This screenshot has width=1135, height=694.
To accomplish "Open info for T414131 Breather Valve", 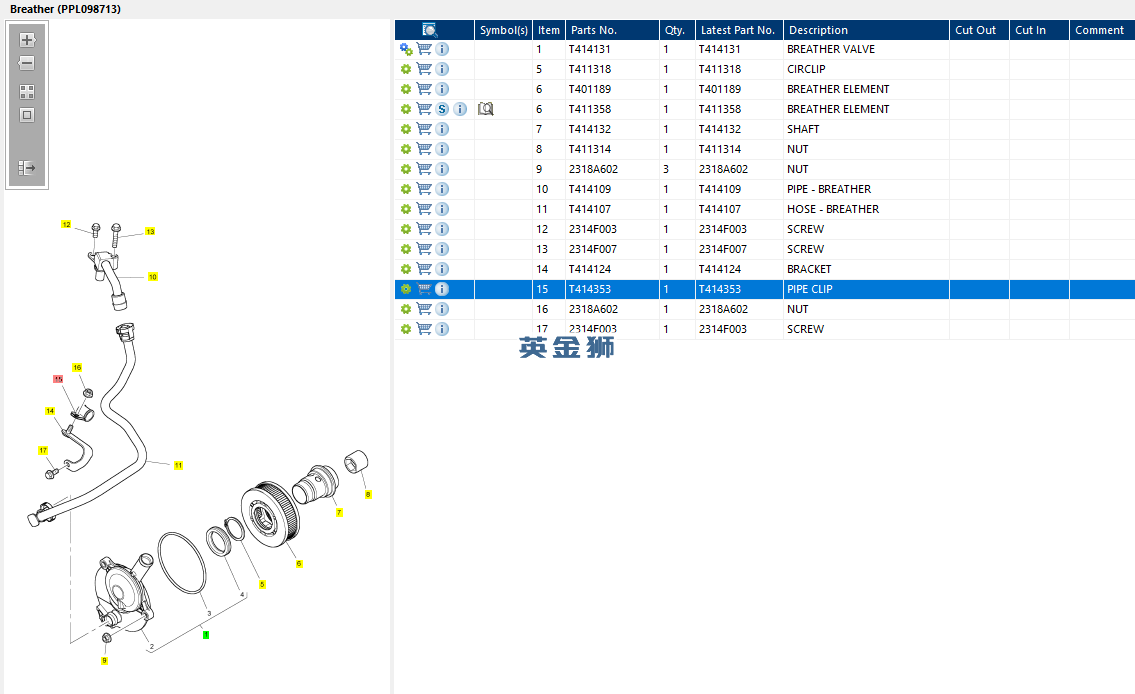I will coord(442,49).
